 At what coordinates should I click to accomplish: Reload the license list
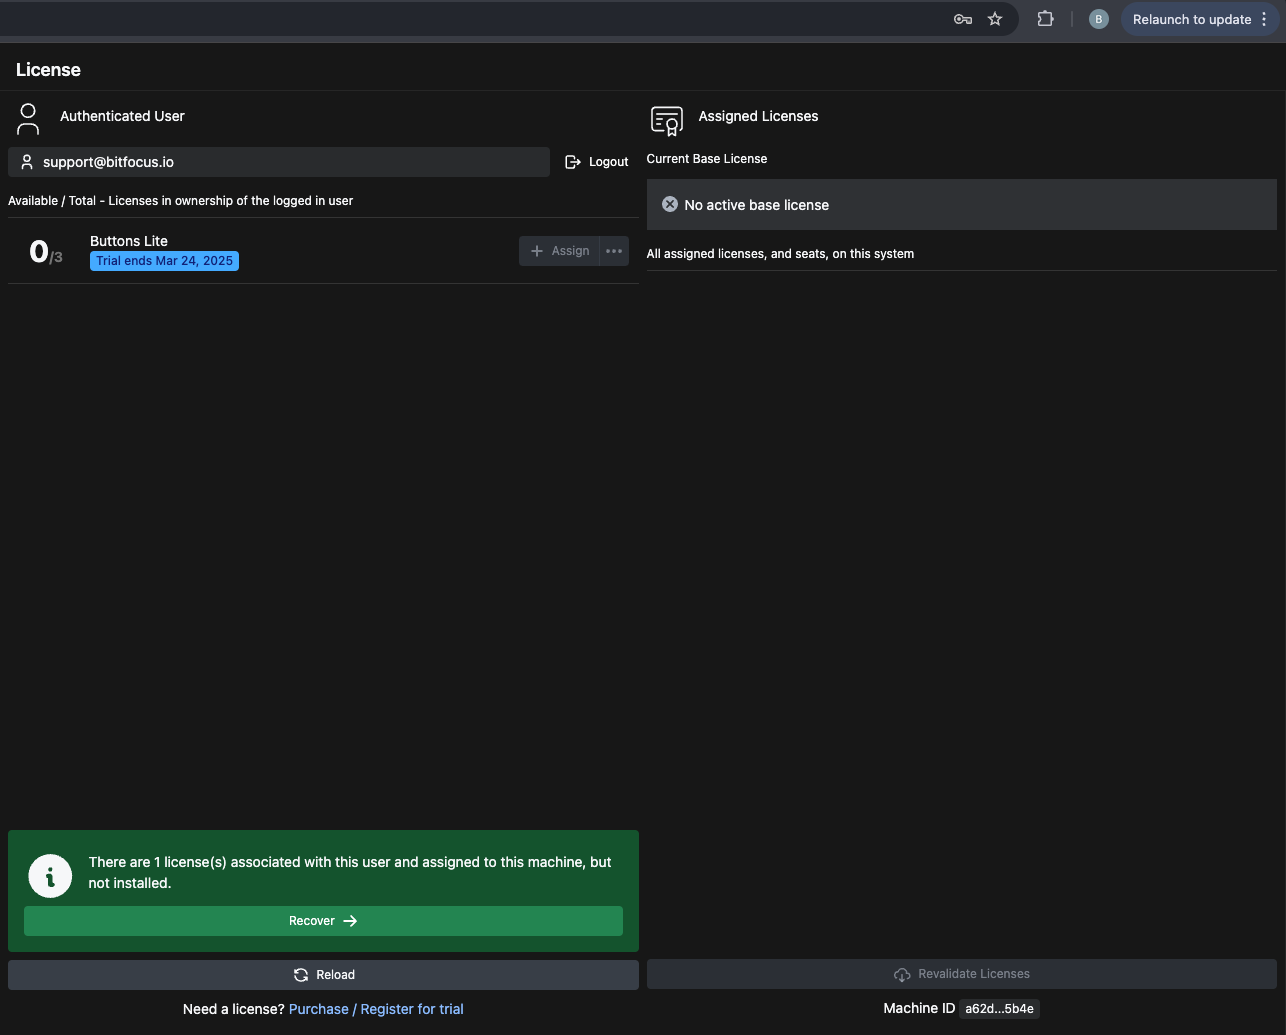pyautogui.click(x=323, y=975)
